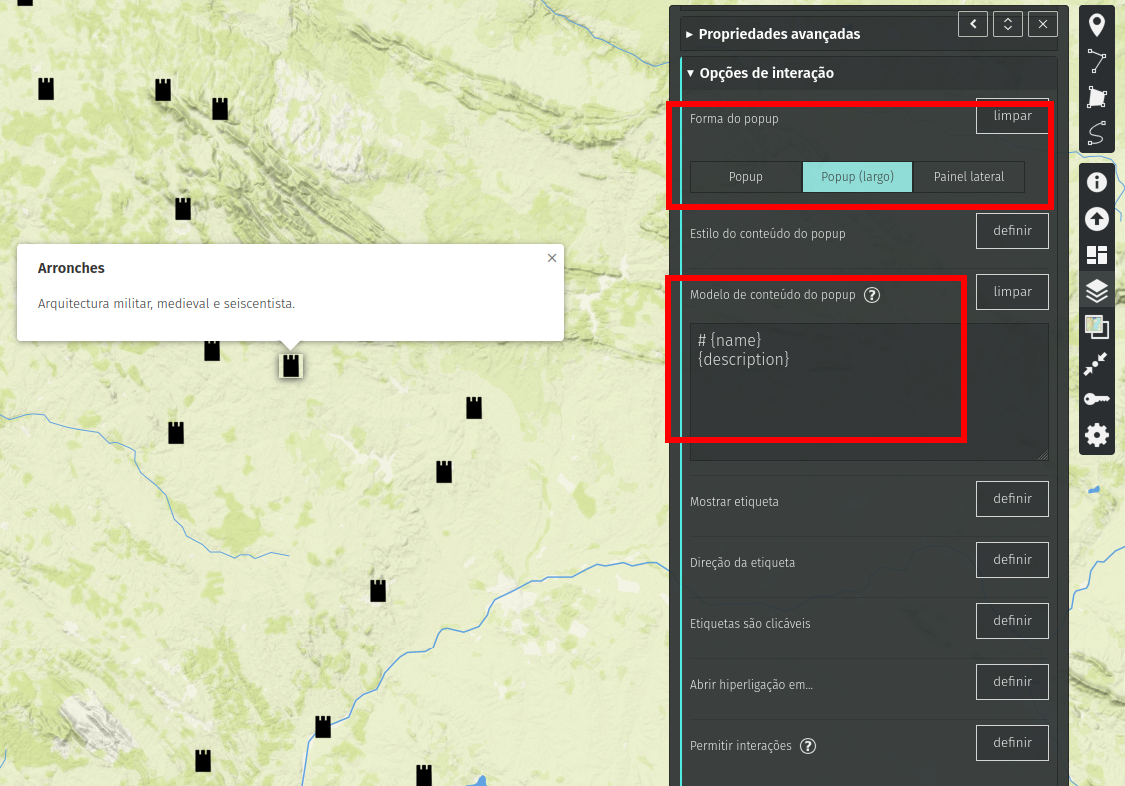The image size is (1125, 786).
Task: Toggle panel size with the up-down arrows button
Action: click(1008, 24)
